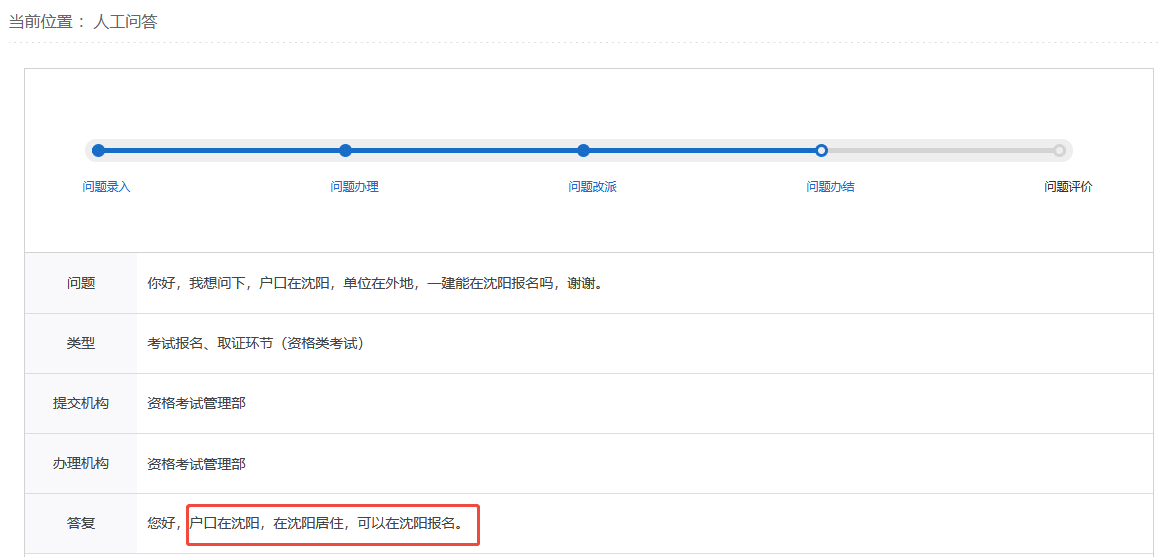Screen dimensions: 1159x557
Task: Click the 人工问答 breadcrumb text
Action: (x=125, y=21)
